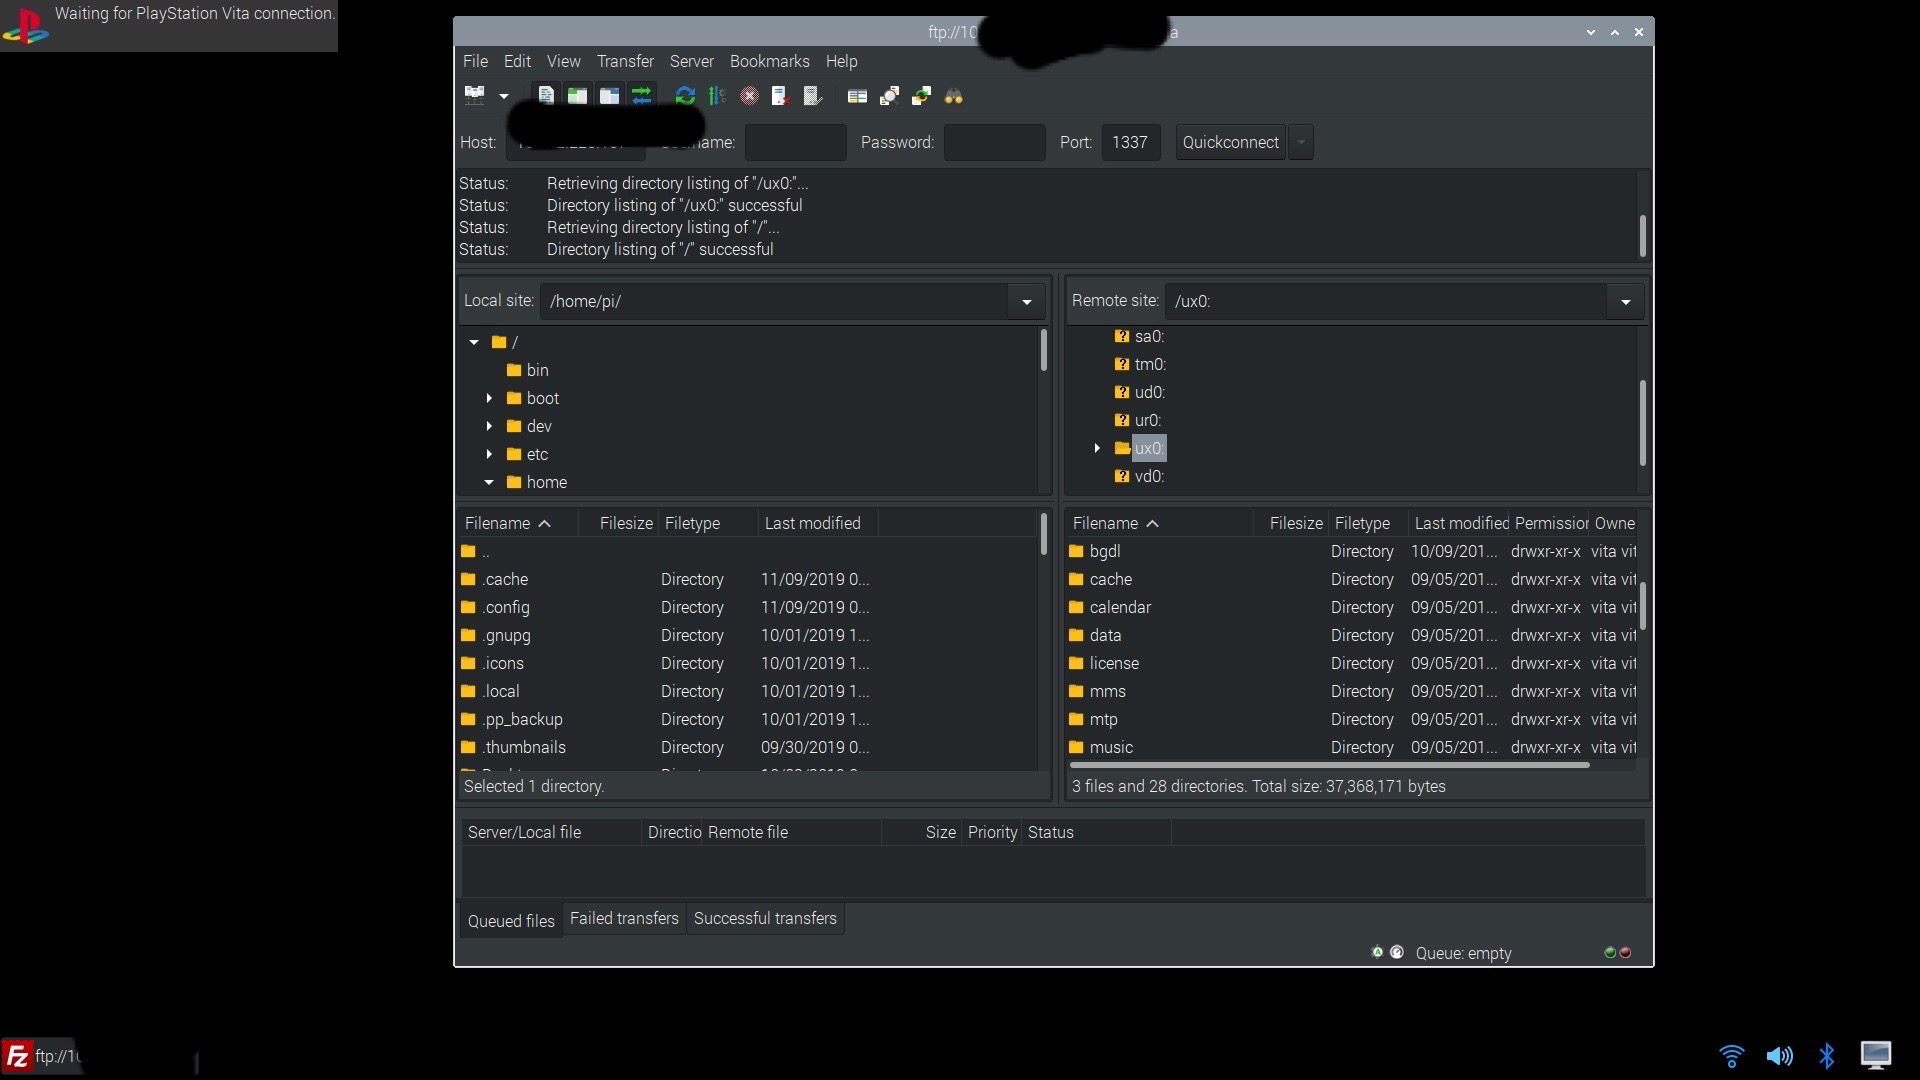Click the remote Filename column header
Image resolution: width=1920 pixels, height=1080 pixels.
tap(1105, 523)
